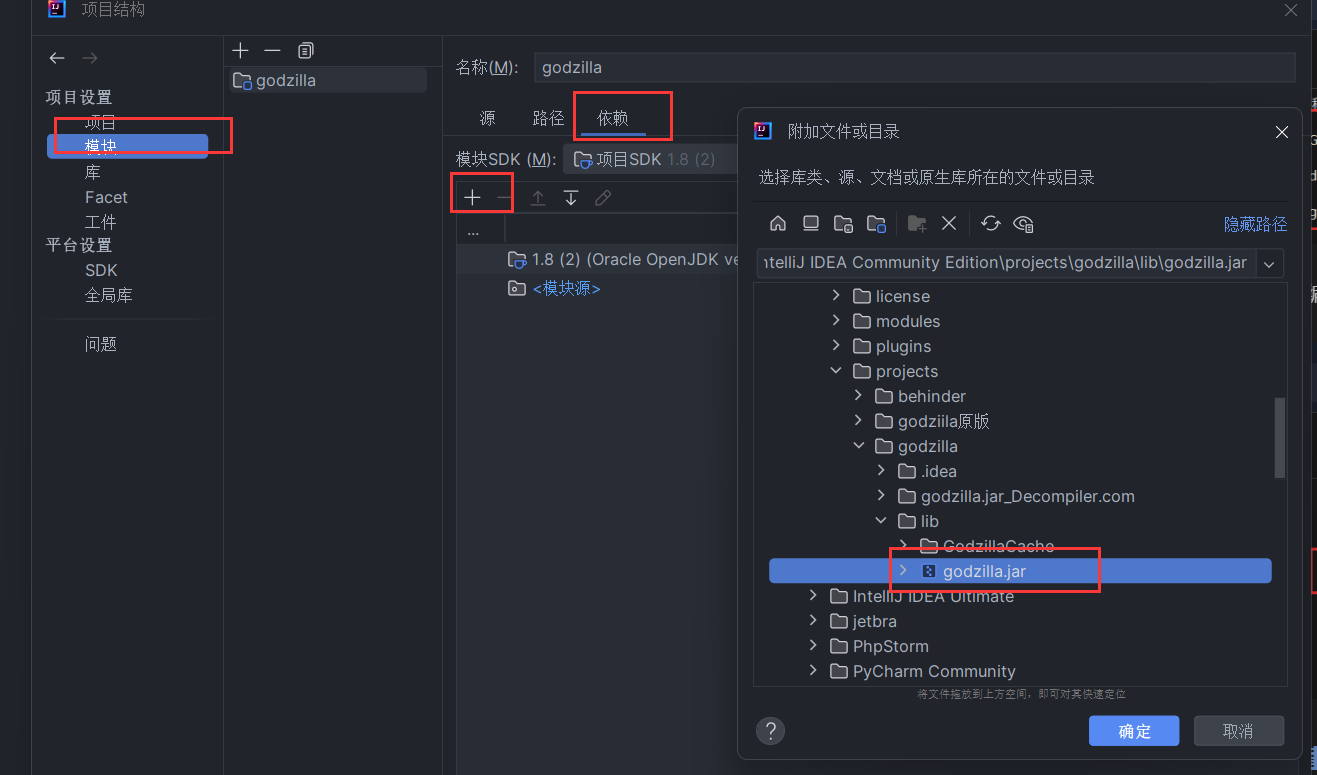Select godzilla.jar_Decompiler.com folder

point(1027,496)
